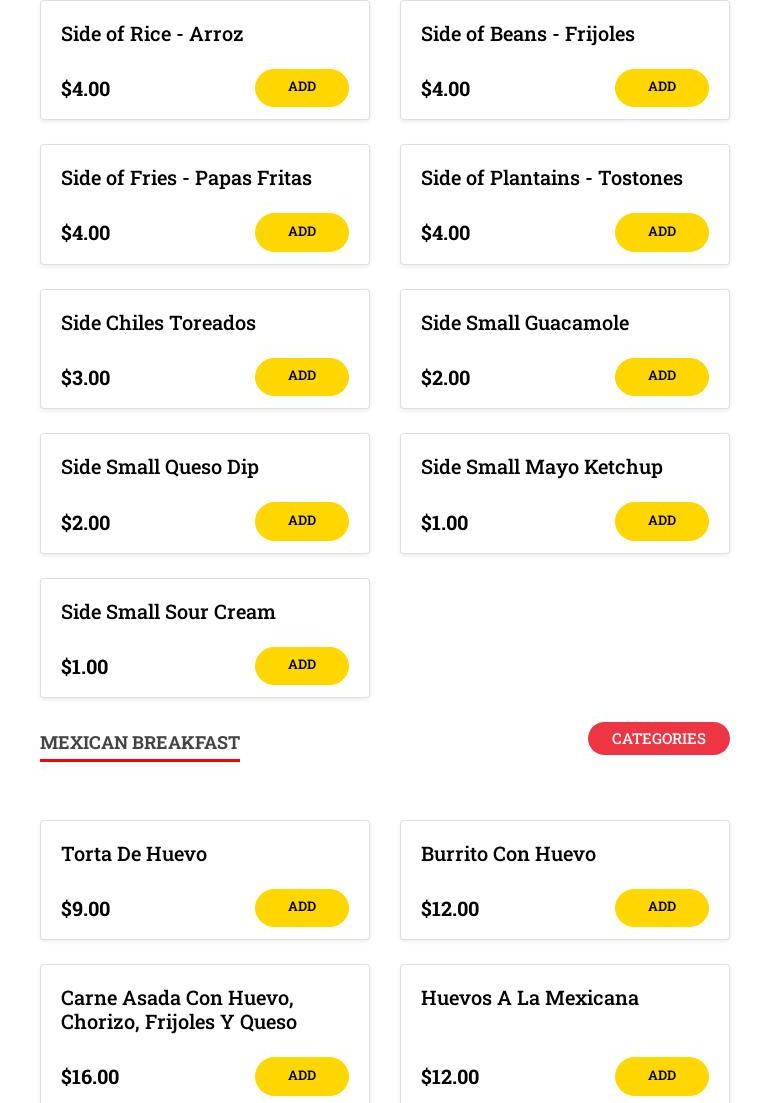Add Carne Asada Con Huevo to order
This screenshot has height=1103, width=770.
point(302,1076)
